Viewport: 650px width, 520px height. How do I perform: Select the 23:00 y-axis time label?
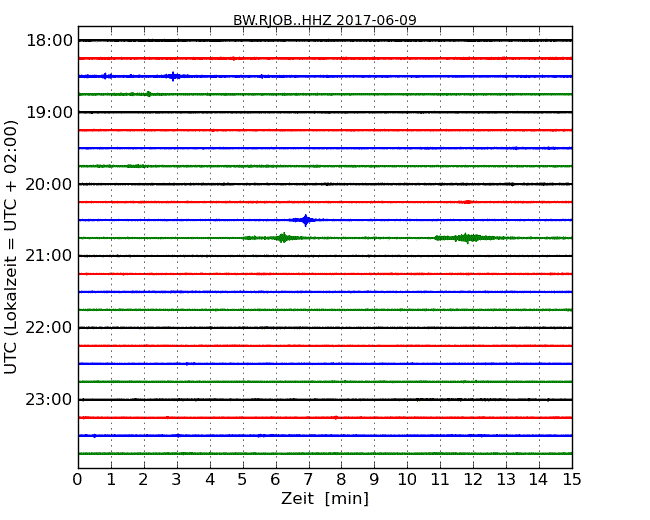(x=49, y=399)
